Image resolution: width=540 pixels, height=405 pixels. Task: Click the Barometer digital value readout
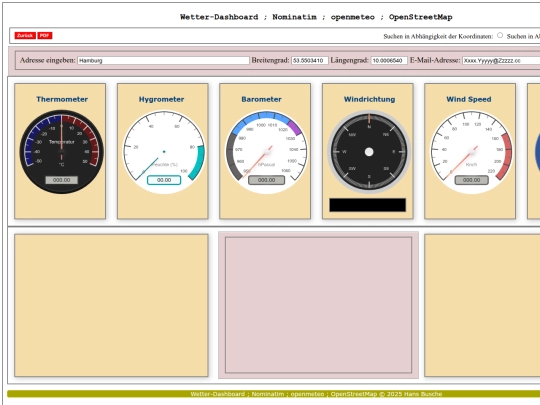[267, 180]
